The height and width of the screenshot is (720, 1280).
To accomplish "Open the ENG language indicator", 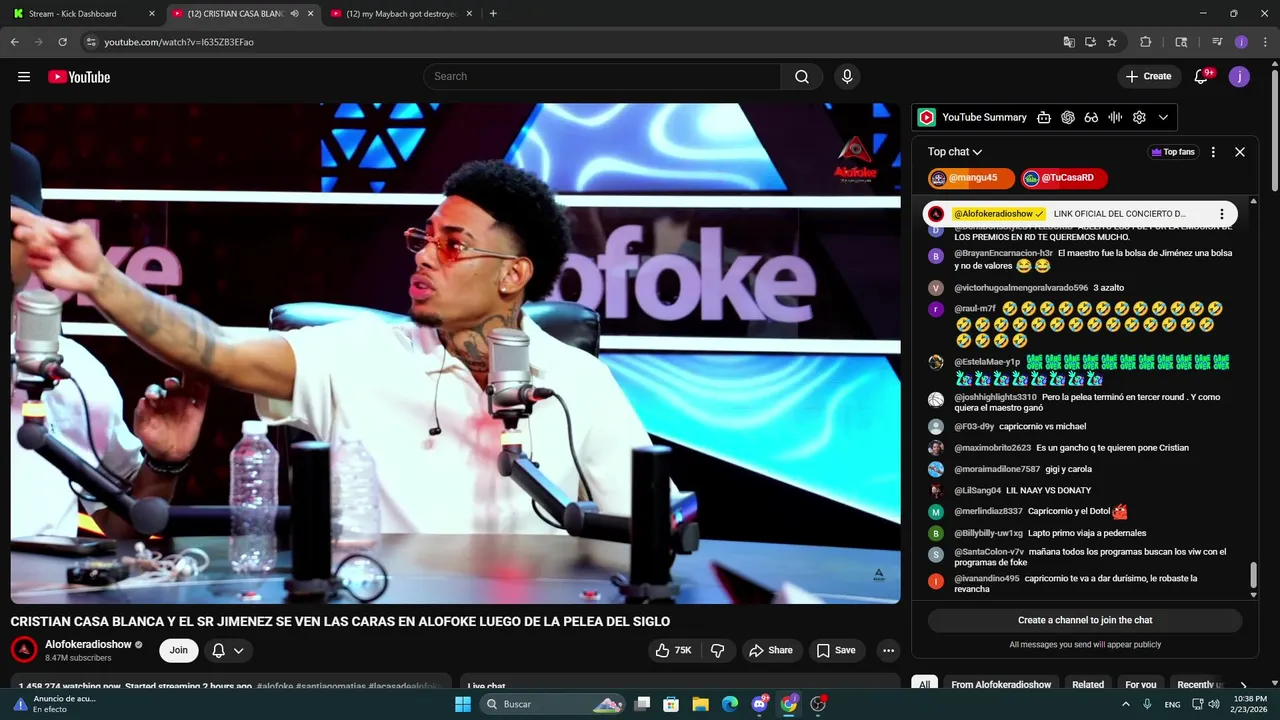I will (1173, 704).
